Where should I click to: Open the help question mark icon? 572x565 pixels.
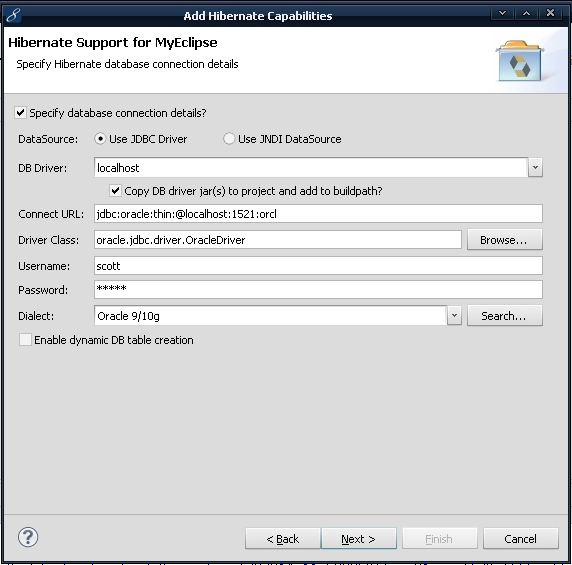(x=28, y=537)
